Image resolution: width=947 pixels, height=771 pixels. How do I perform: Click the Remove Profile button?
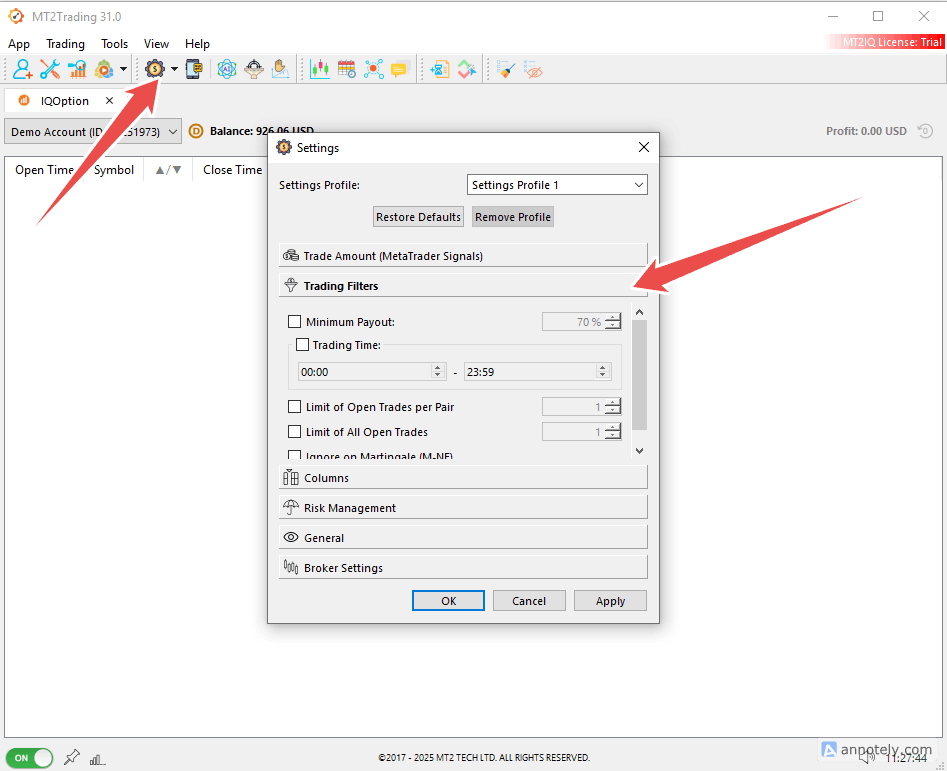513,217
